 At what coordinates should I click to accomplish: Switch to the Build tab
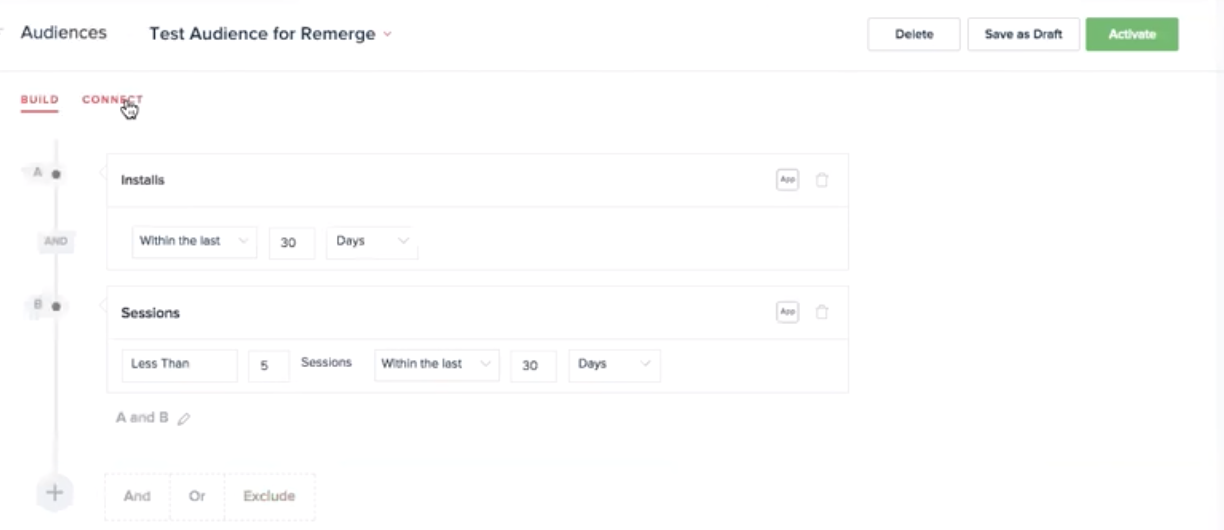tap(40, 100)
